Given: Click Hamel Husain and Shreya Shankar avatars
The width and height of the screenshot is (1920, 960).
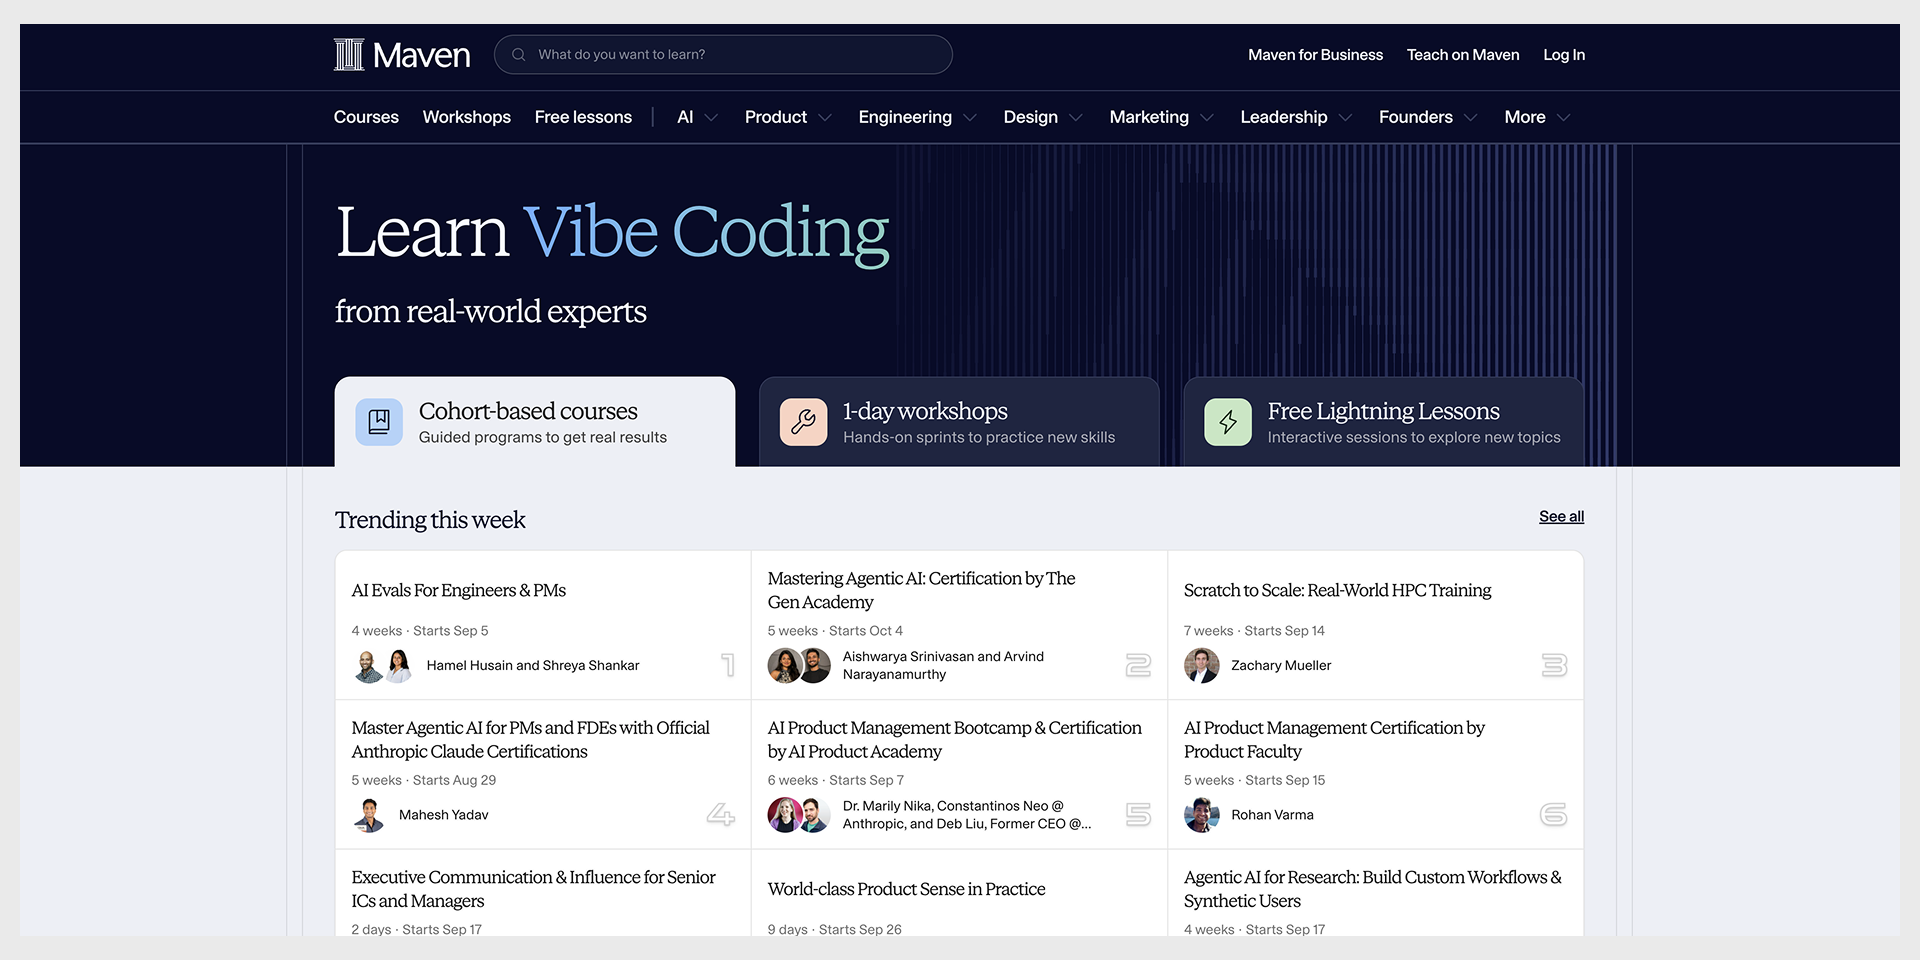Looking at the screenshot, I should click(384, 666).
